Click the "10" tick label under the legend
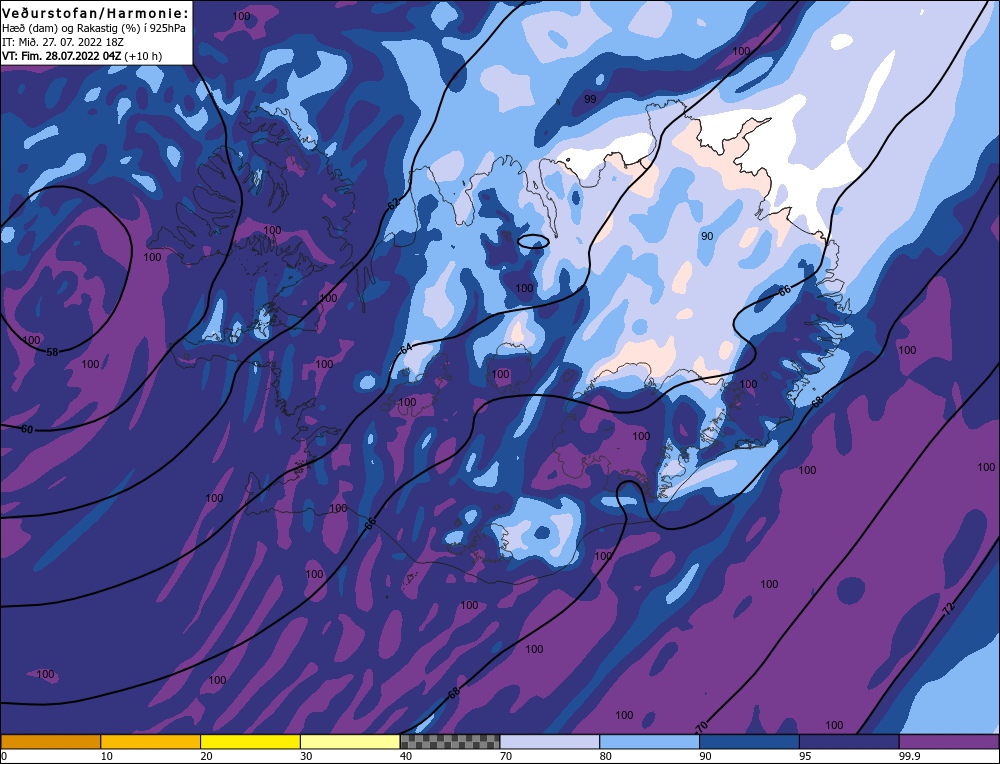 [106, 756]
